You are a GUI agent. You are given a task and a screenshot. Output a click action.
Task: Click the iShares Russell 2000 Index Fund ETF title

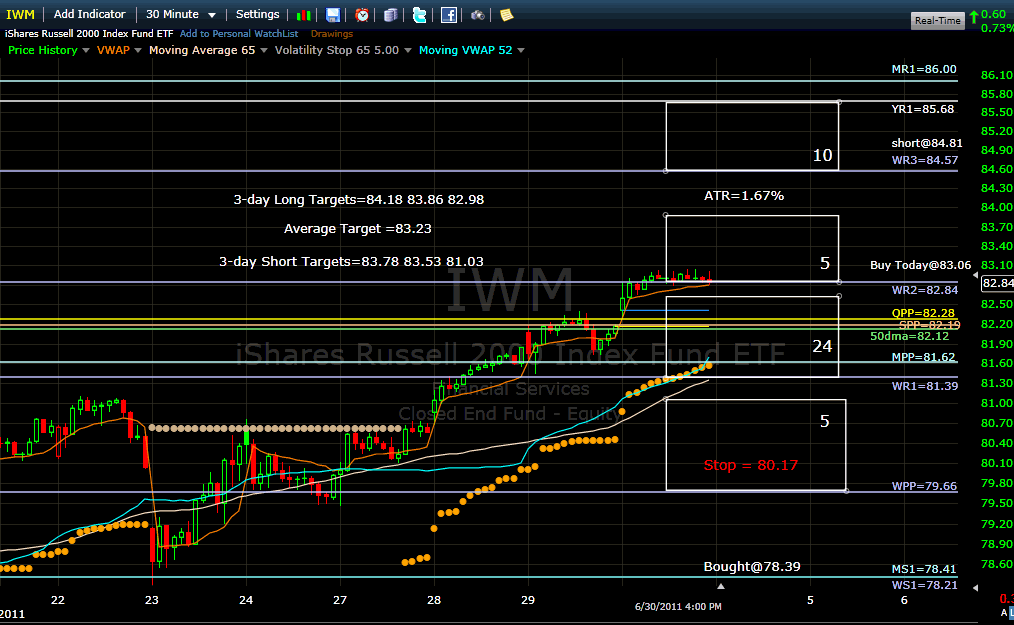tap(89, 34)
